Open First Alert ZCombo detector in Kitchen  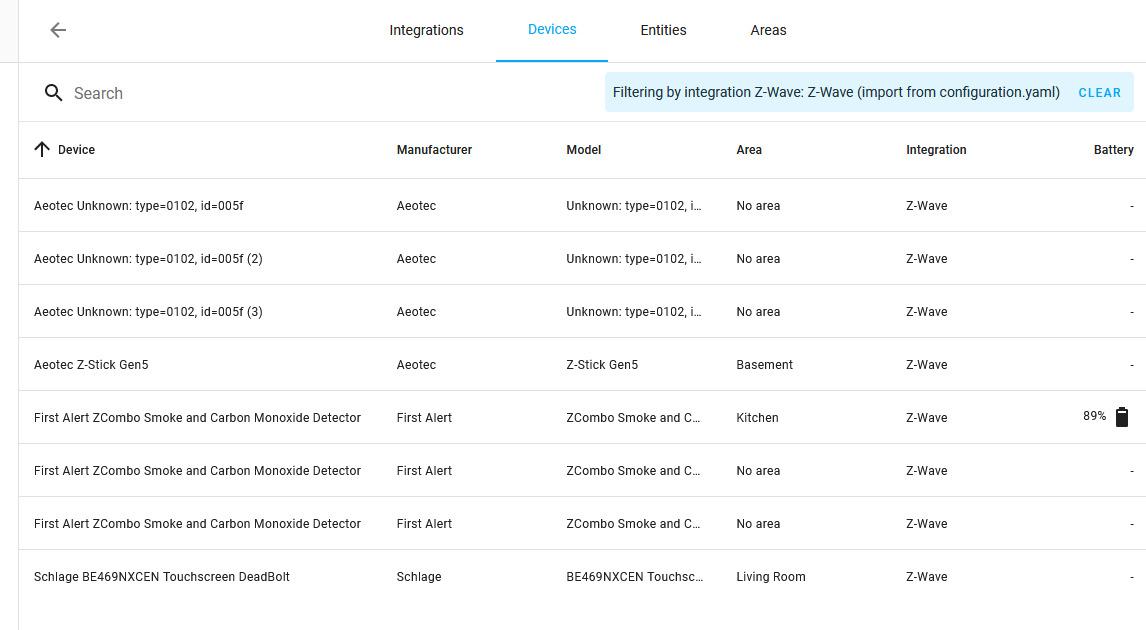coord(583,417)
